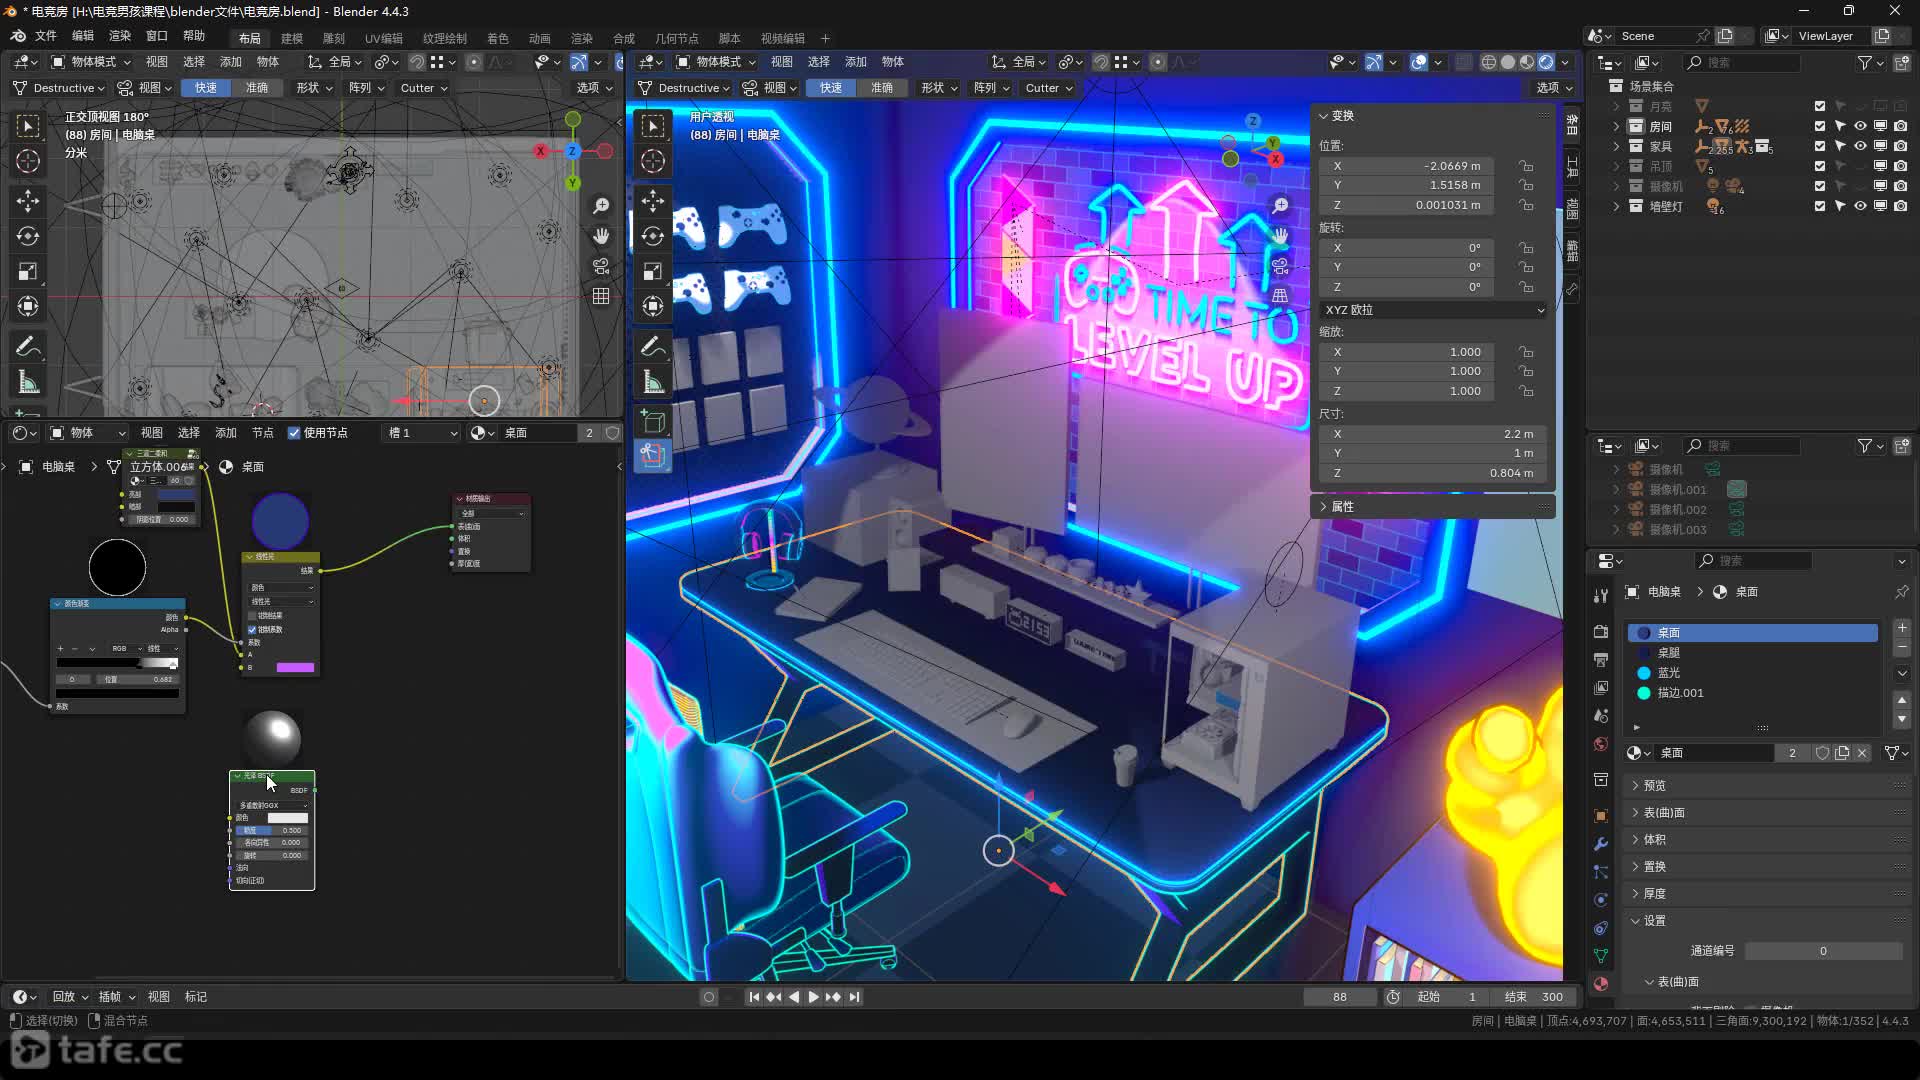Open the 渲染 menu in top bar
Image resolution: width=1920 pixels, height=1080 pixels.
click(120, 36)
